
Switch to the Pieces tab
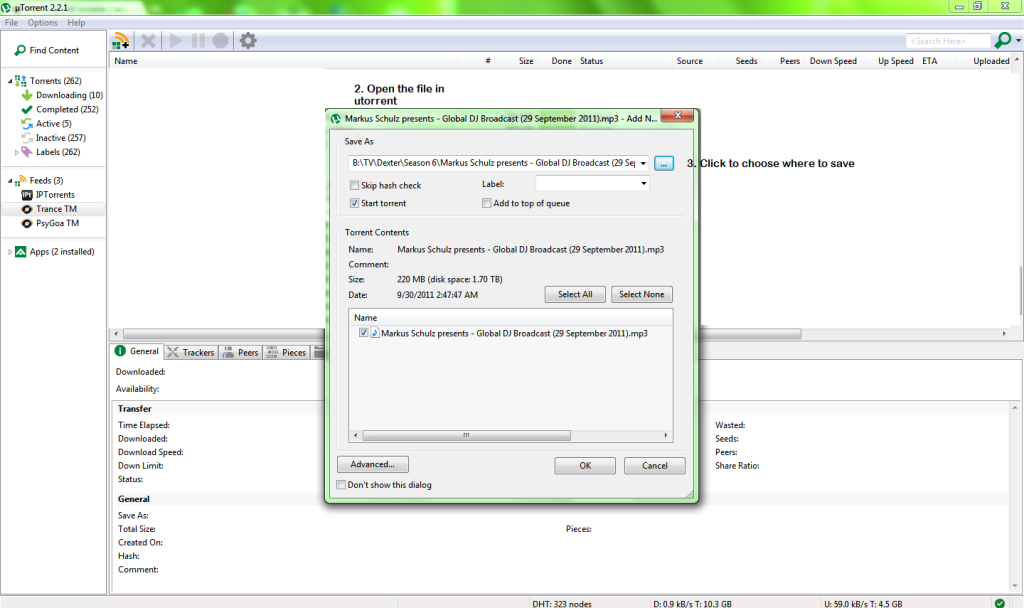[x=286, y=353]
